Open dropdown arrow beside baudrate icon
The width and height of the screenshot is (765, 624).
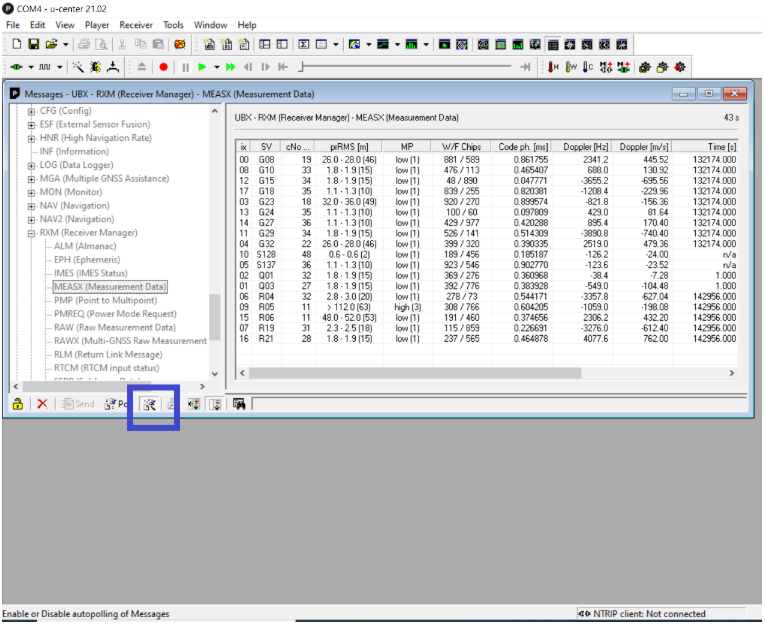coord(59,67)
